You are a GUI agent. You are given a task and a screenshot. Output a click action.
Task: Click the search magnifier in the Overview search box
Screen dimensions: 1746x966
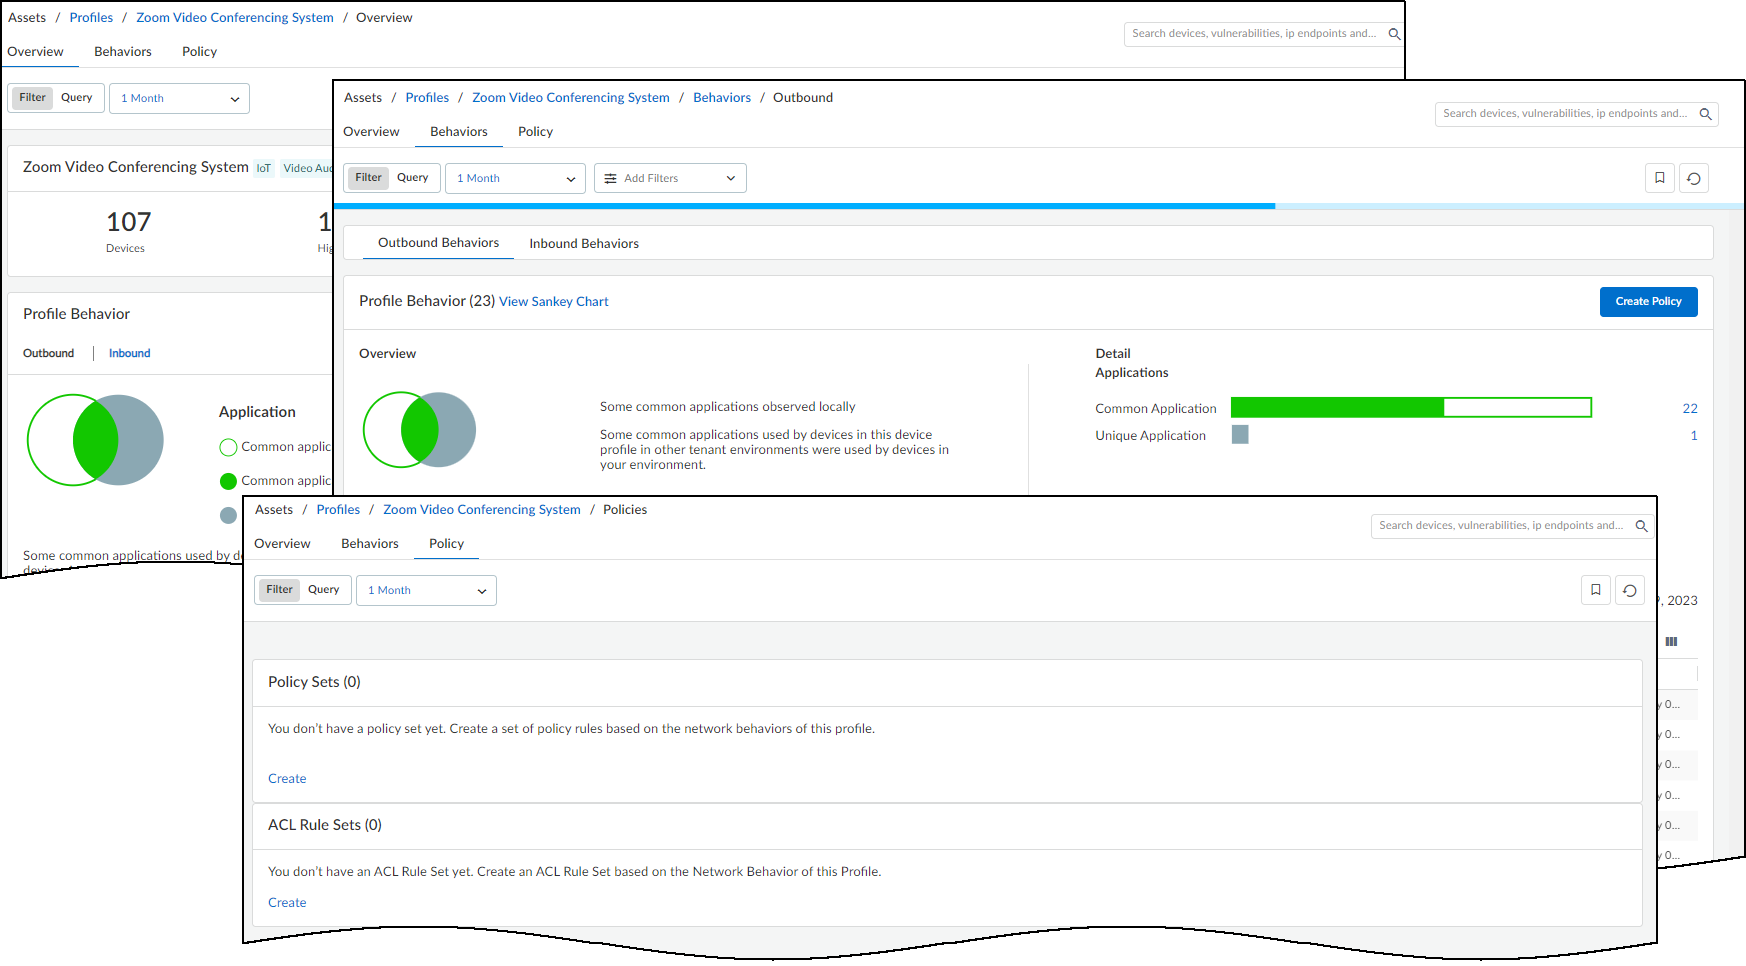tap(1394, 34)
